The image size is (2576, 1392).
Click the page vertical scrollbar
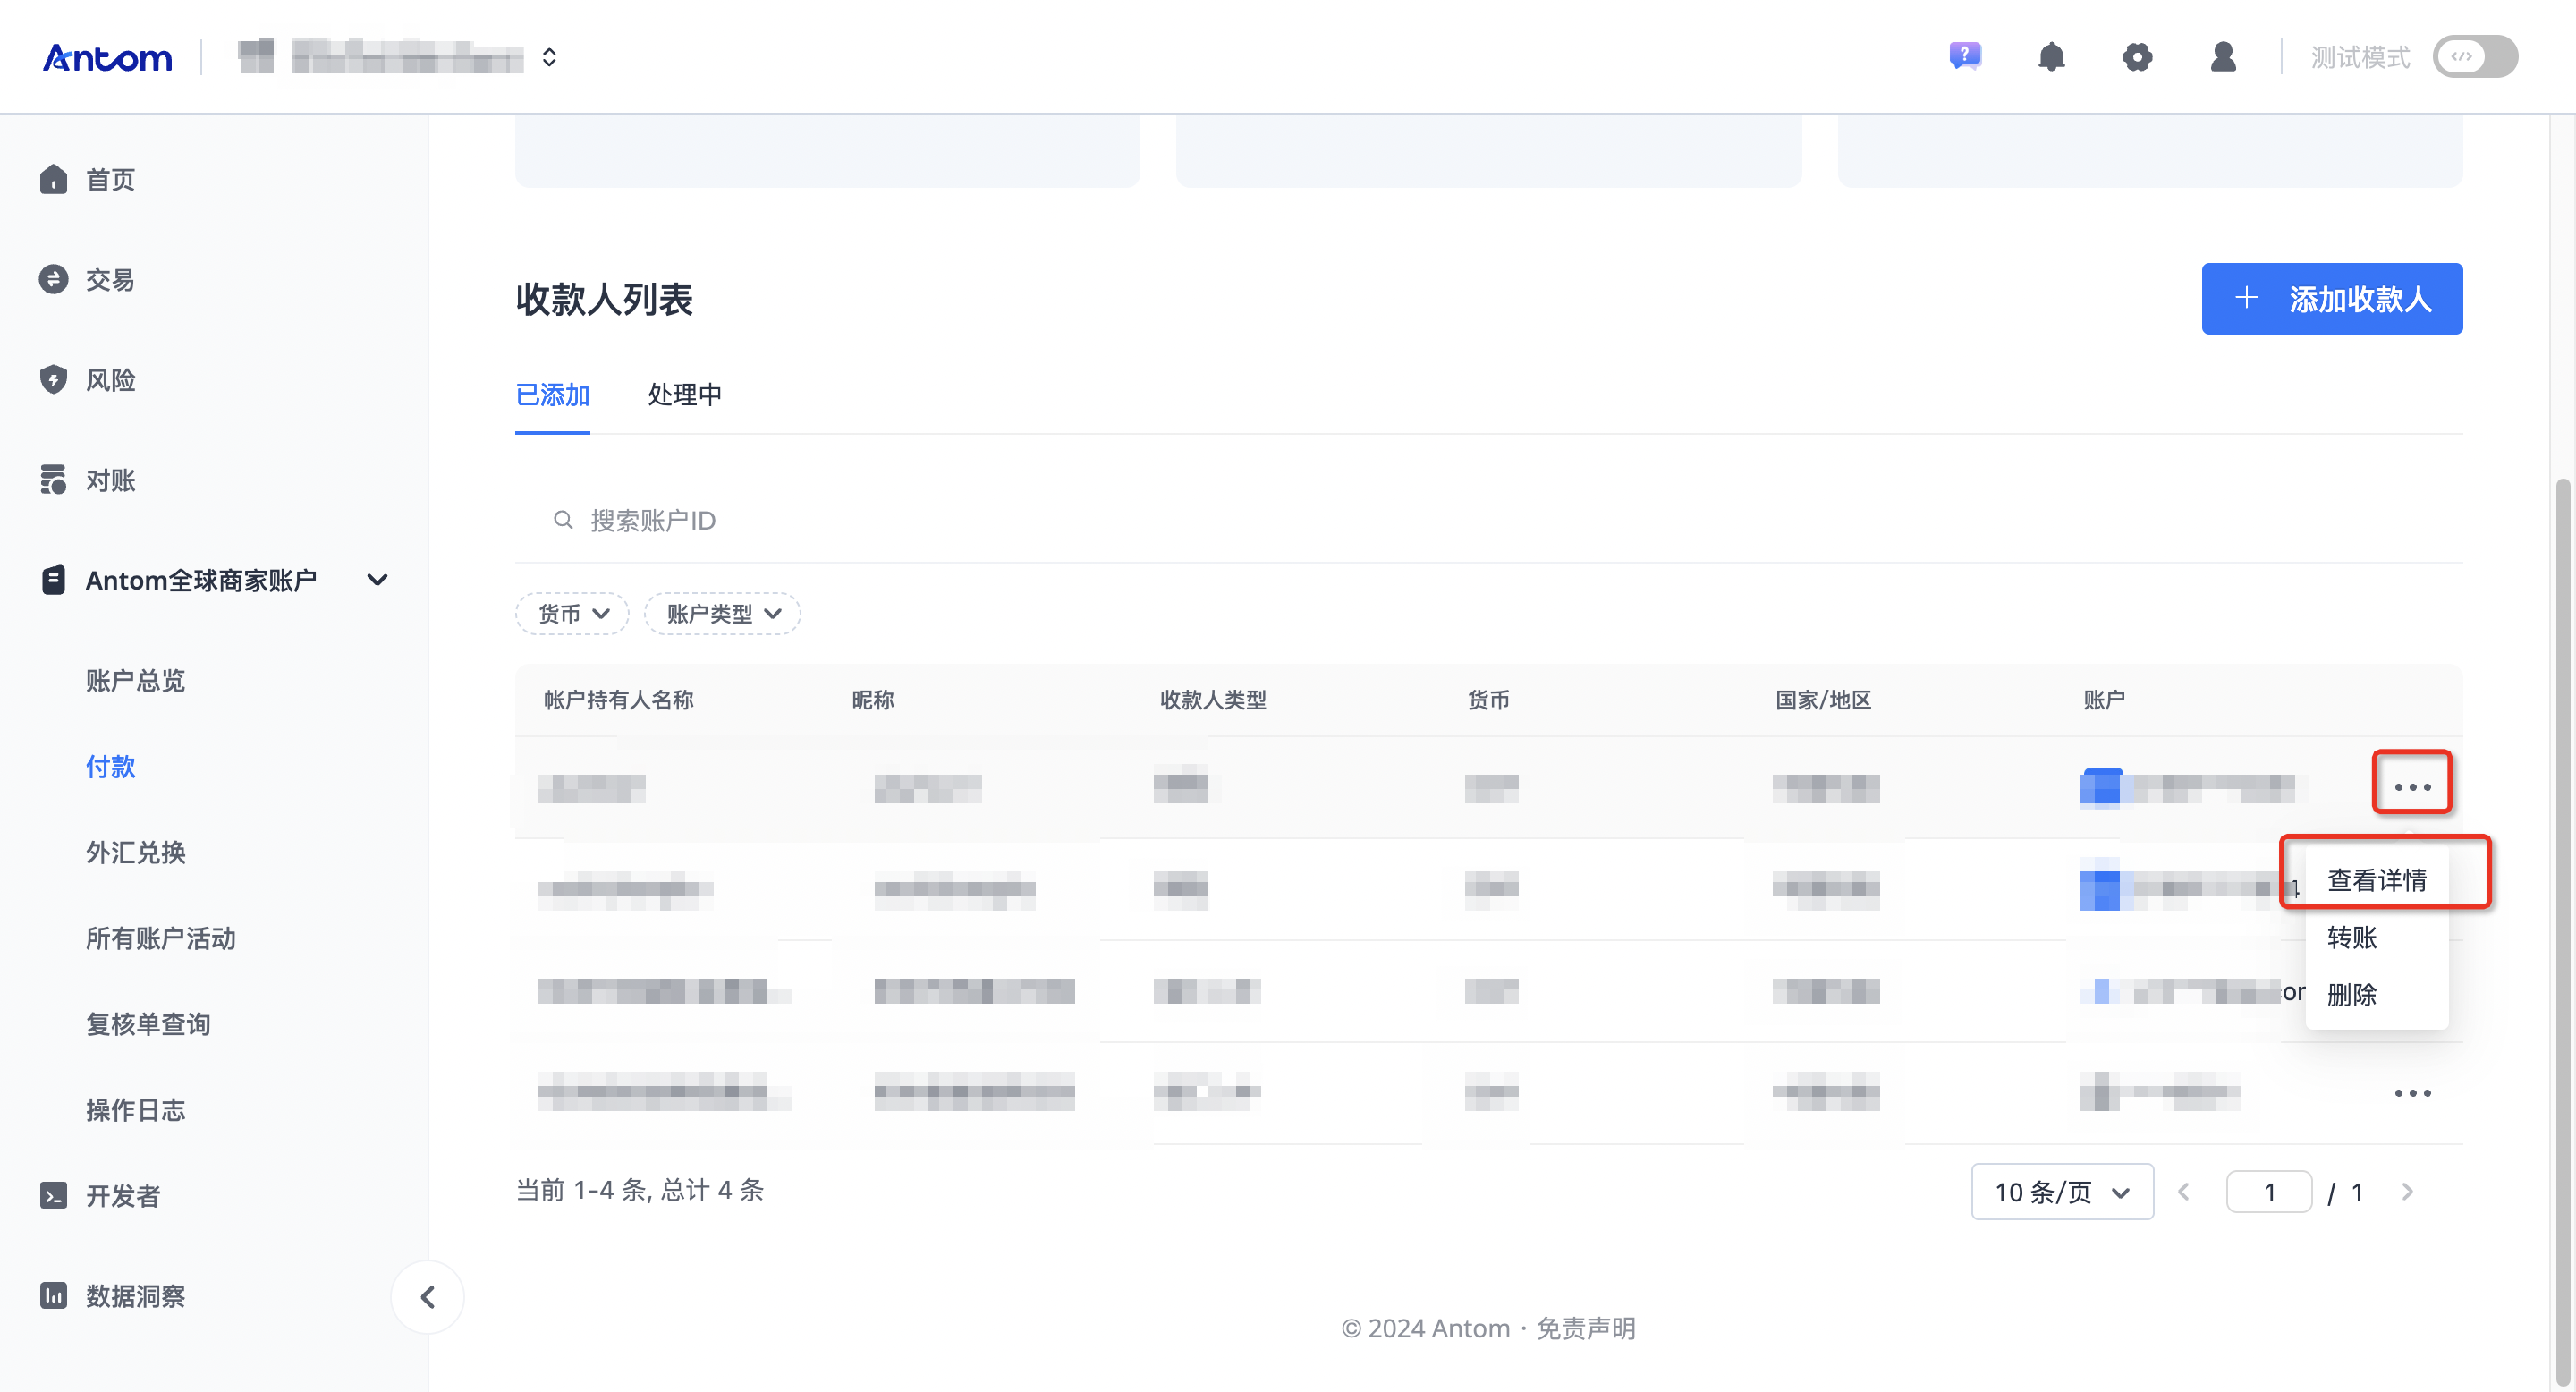click(x=2564, y=930)
